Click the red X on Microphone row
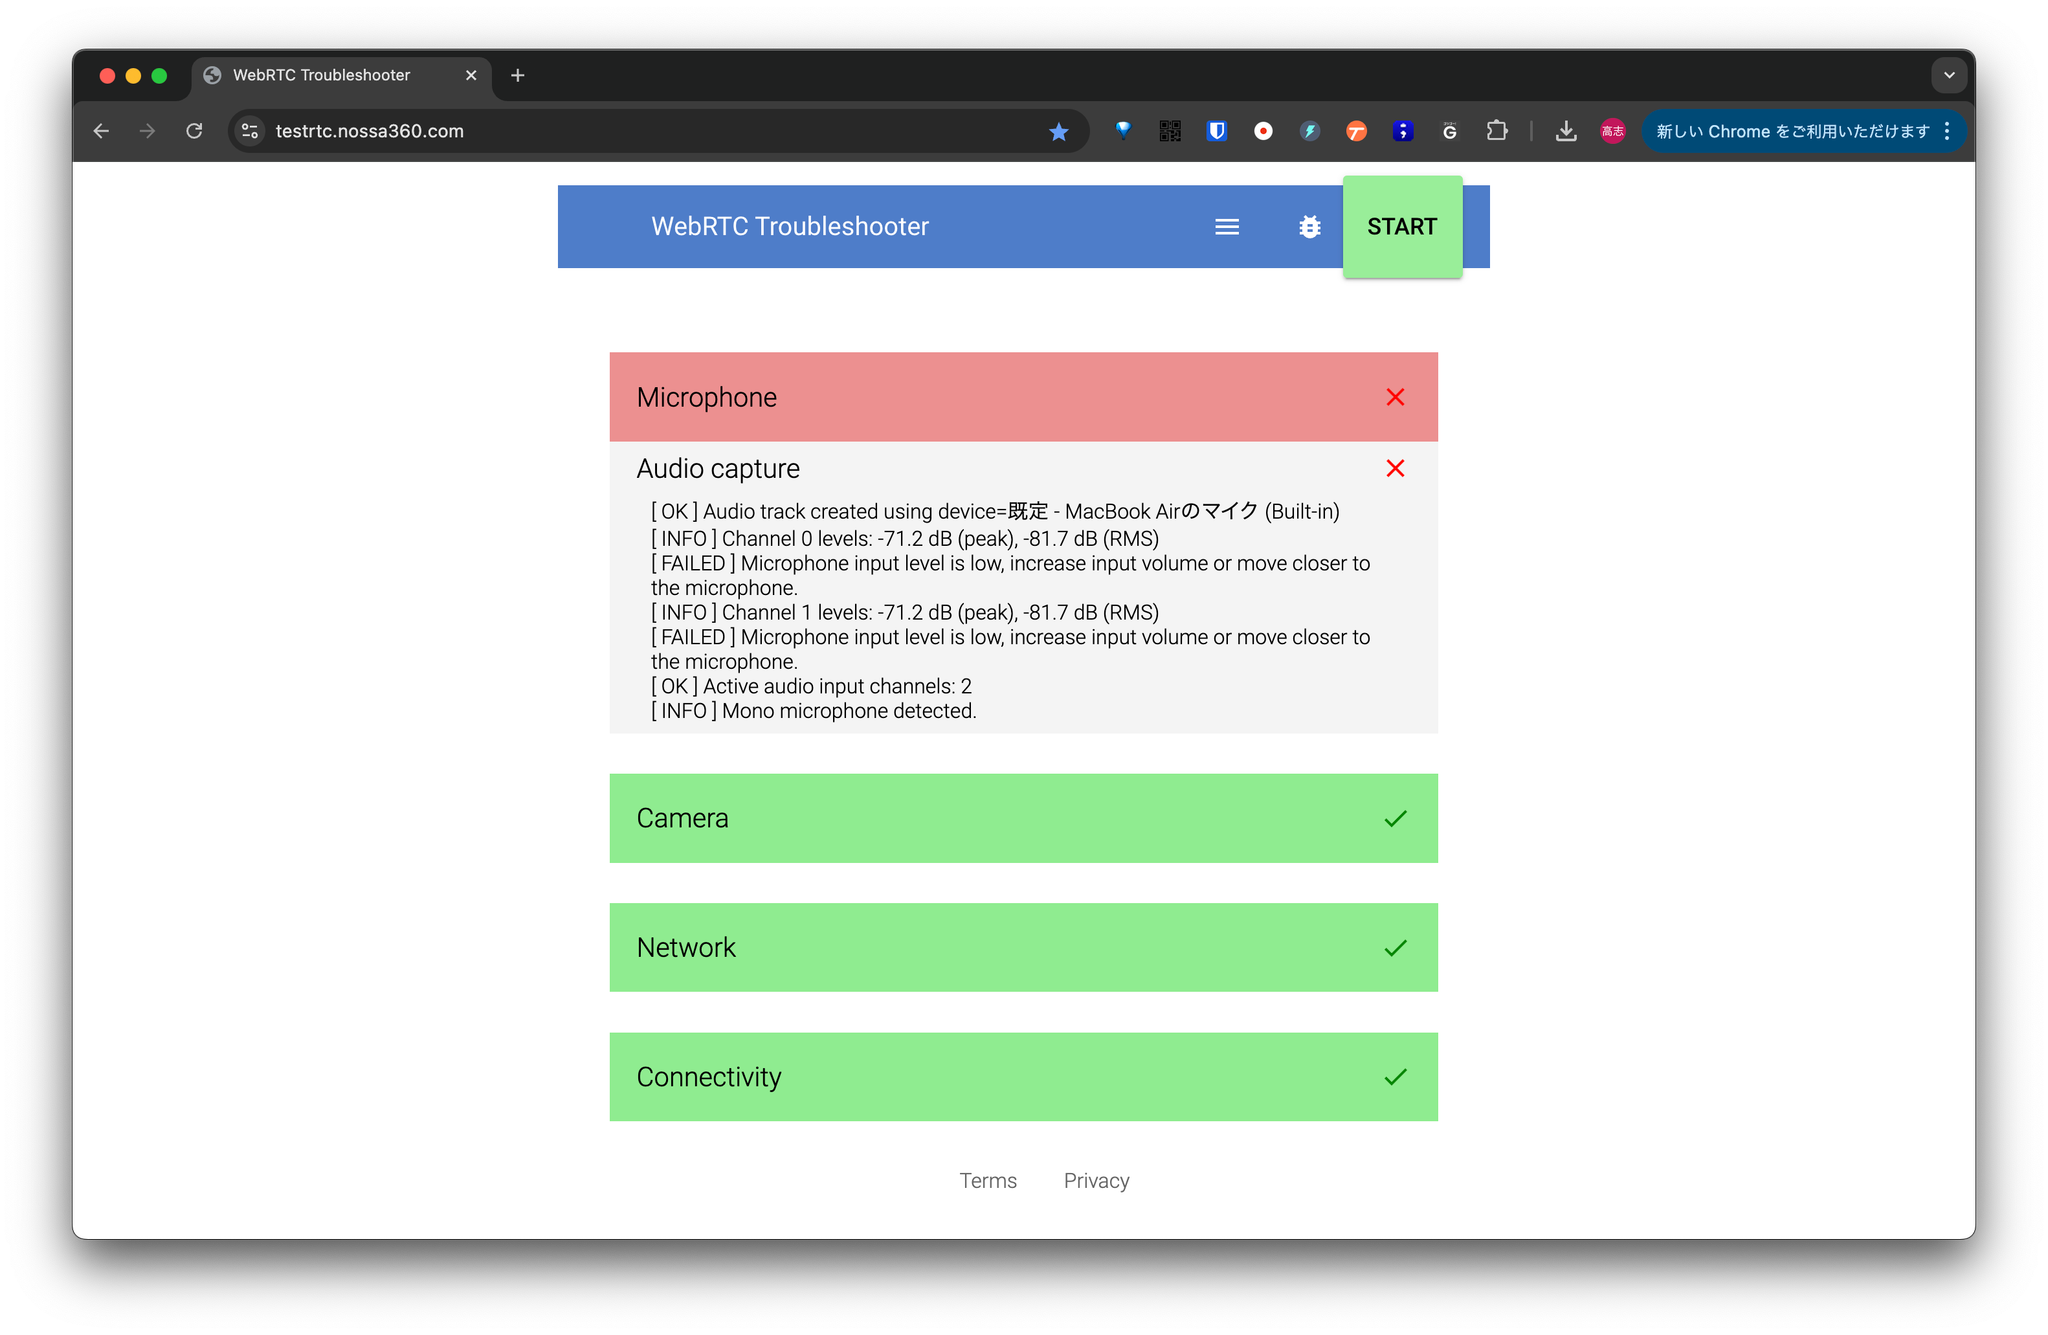 pos(1395,397)
